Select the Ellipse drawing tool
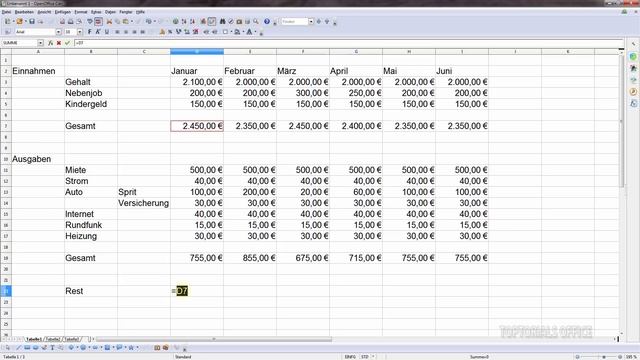 (x=36, y=348)
